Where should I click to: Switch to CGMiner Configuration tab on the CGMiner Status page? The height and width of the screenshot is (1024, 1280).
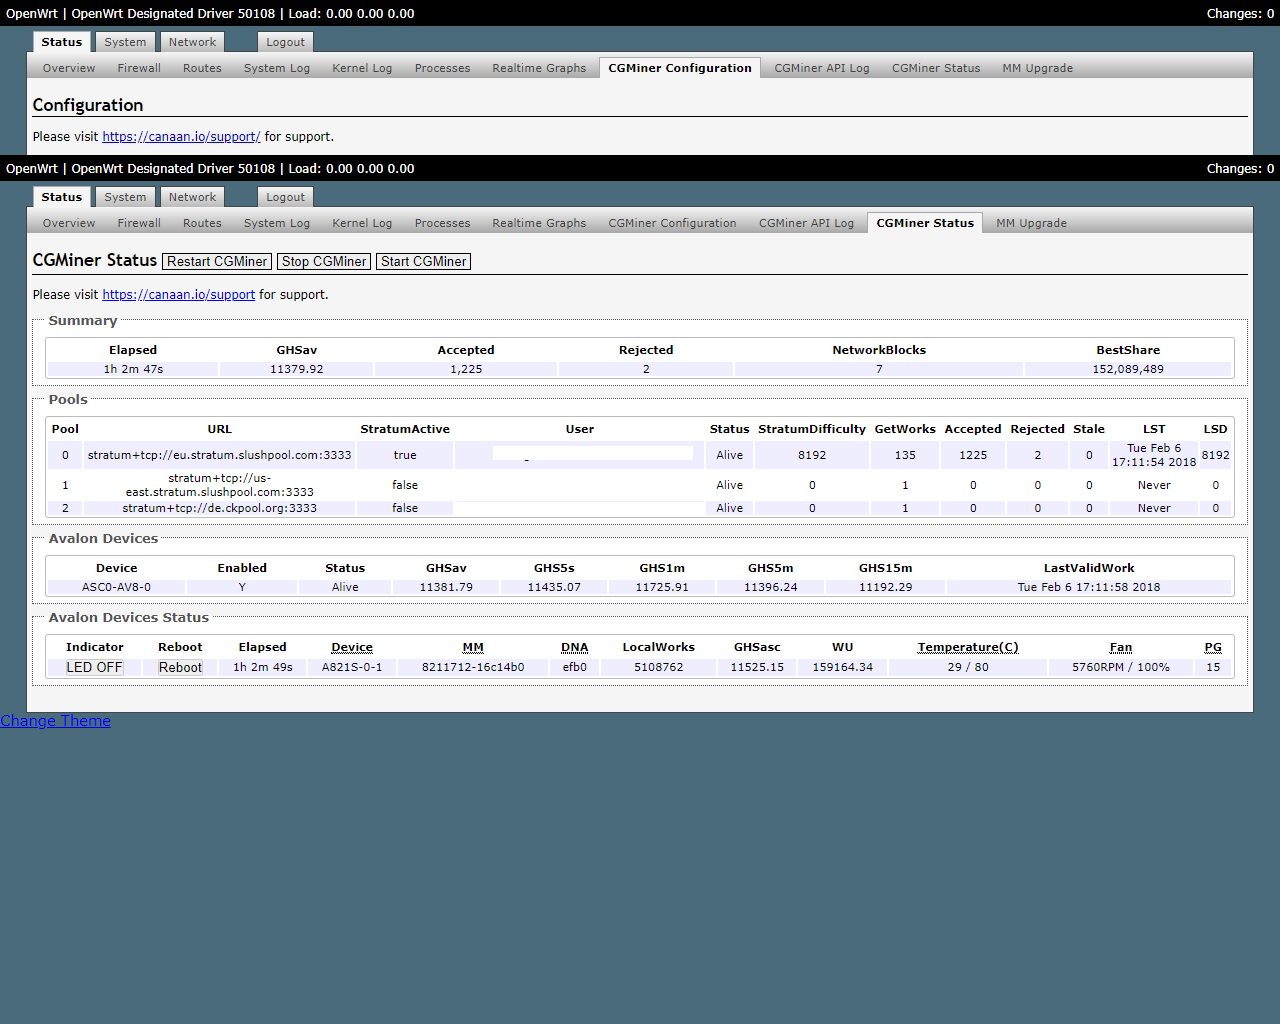tap(672, 223)
